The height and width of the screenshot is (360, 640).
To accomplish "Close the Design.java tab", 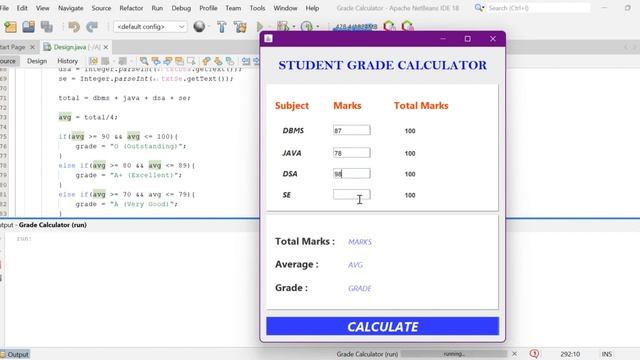I will [x=106, y=47].
